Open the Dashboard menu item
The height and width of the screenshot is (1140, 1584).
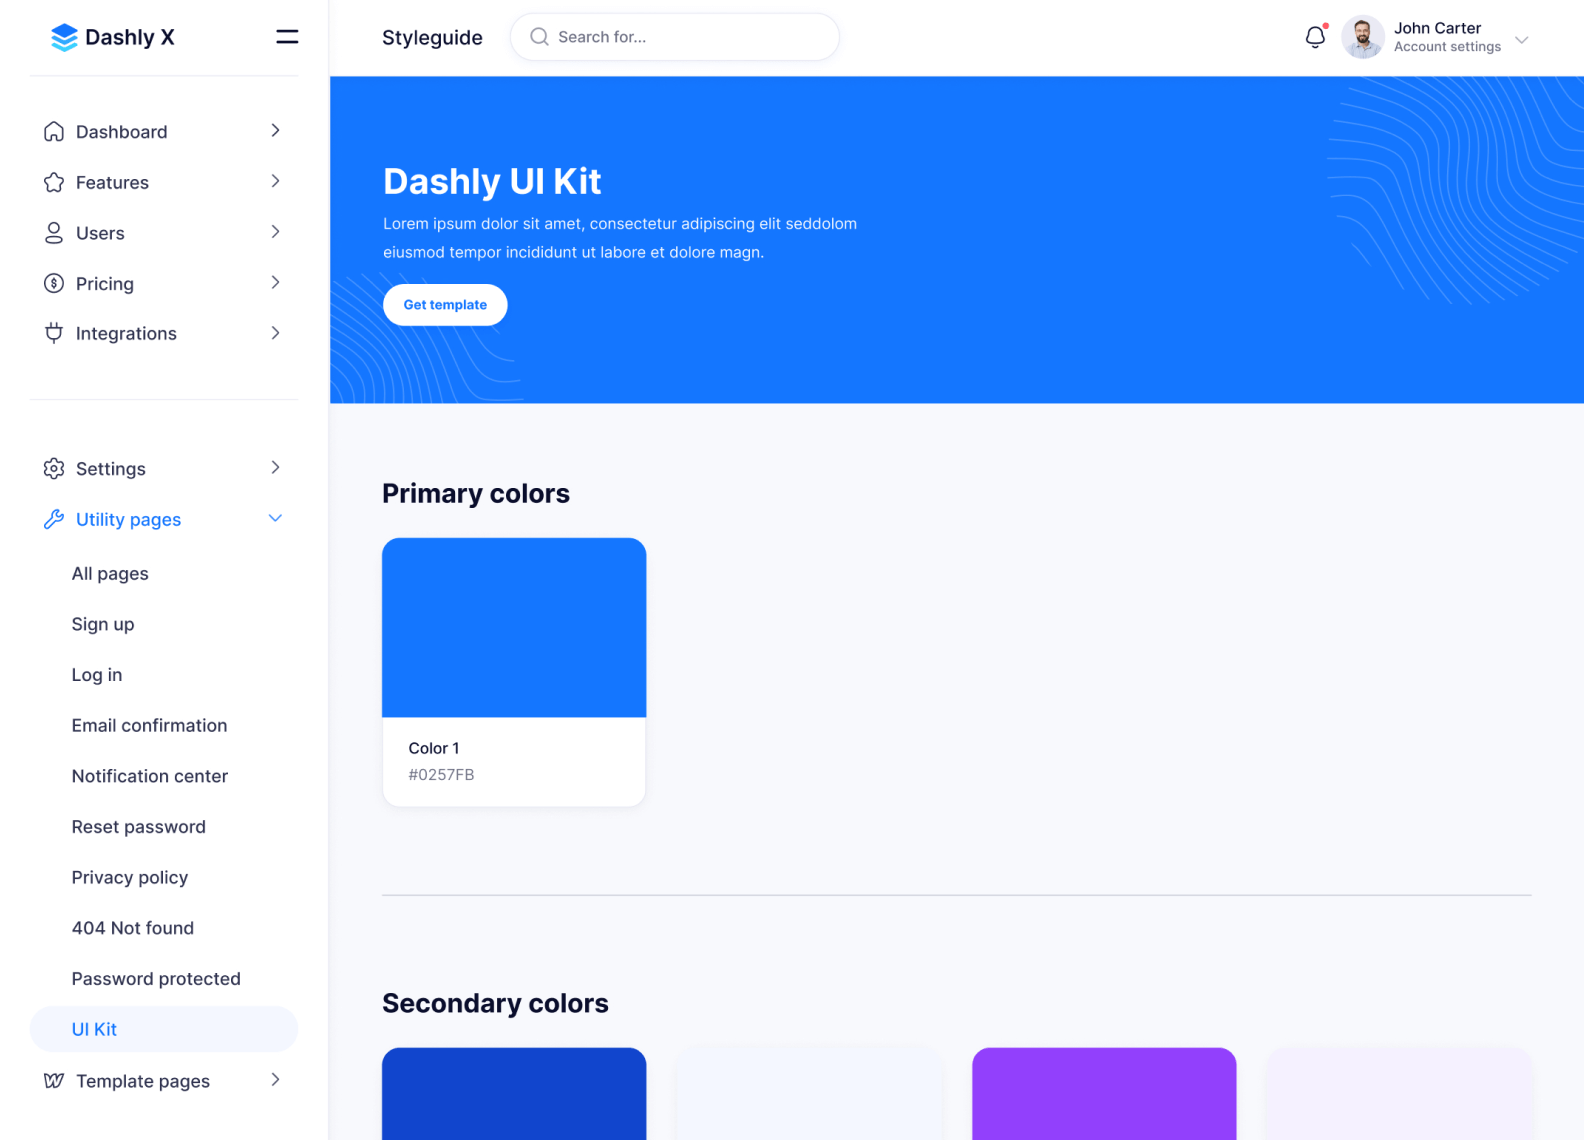point(164,132)
